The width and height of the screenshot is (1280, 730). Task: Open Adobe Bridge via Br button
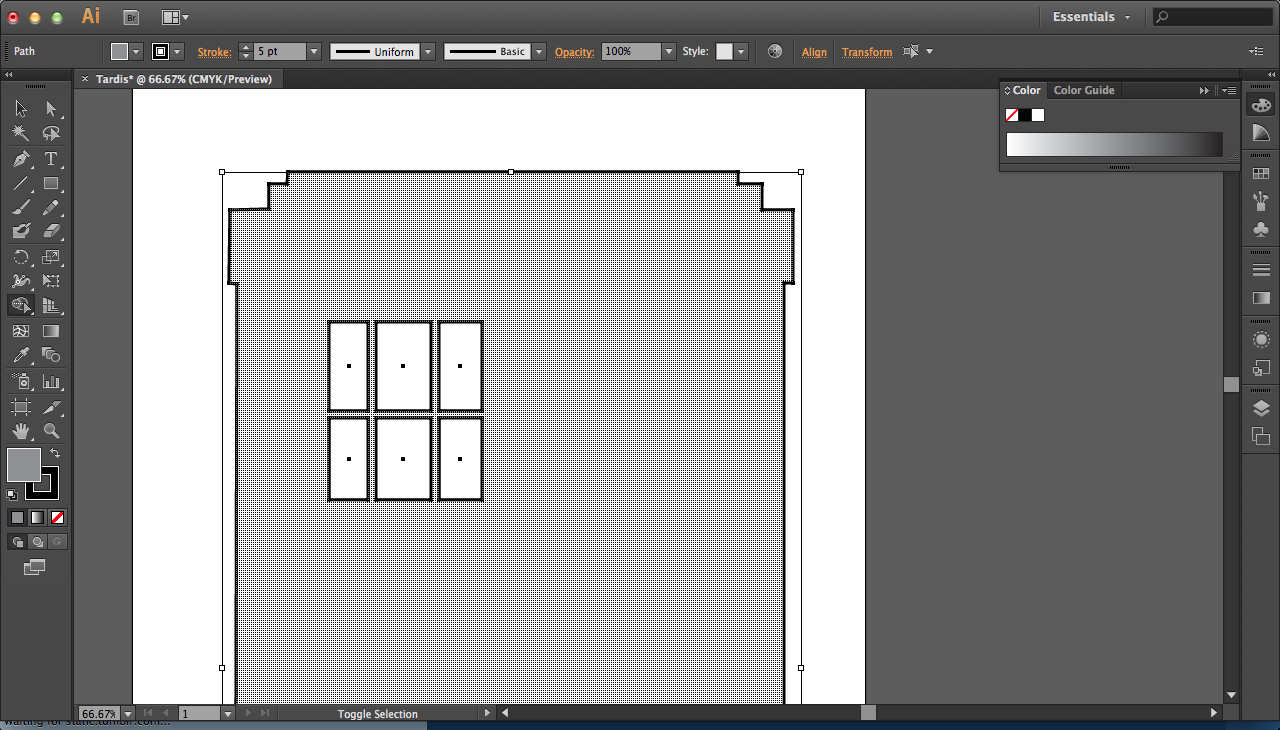(x=131, y=17)
